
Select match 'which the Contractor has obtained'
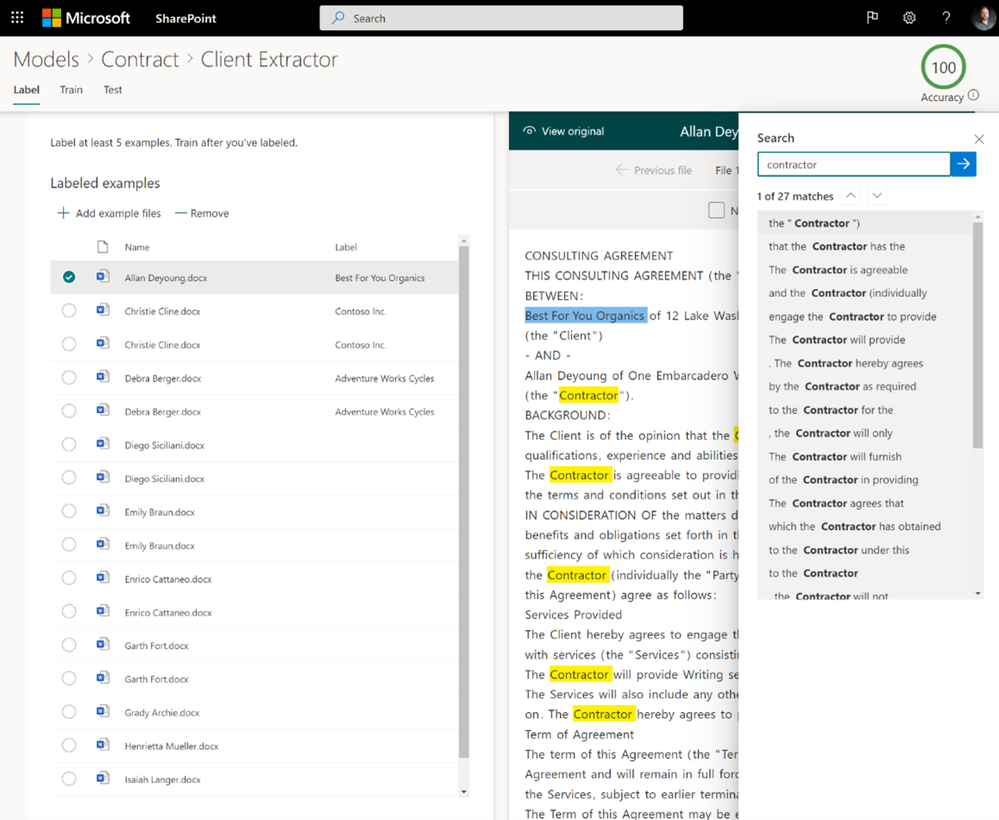pos(854,526)
